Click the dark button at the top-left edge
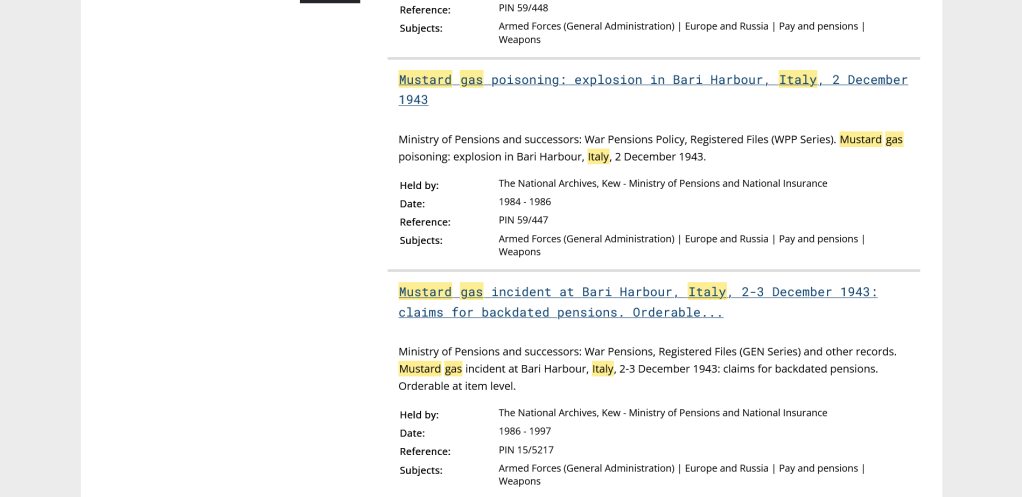The height and width of the screenshot is (497, 1022). (330, 1)
